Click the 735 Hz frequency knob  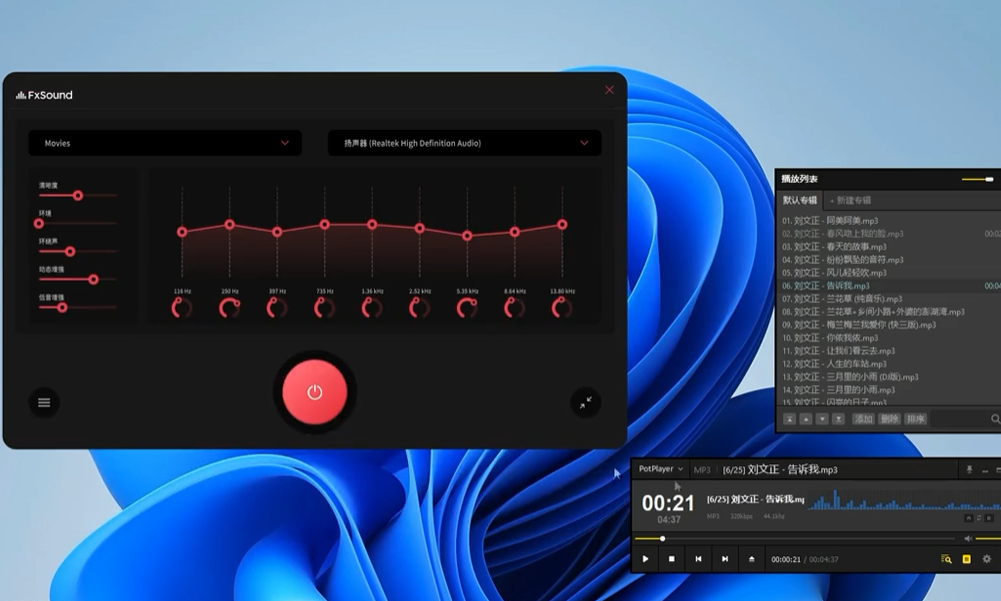point(324,308)
